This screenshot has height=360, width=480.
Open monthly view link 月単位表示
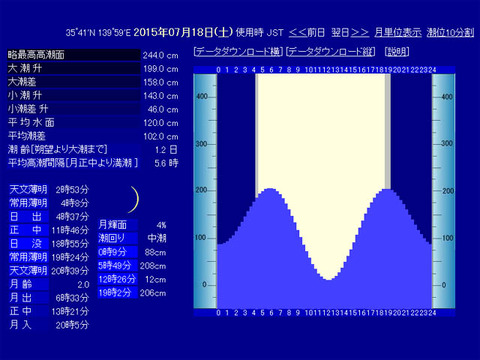pos(398,32)
